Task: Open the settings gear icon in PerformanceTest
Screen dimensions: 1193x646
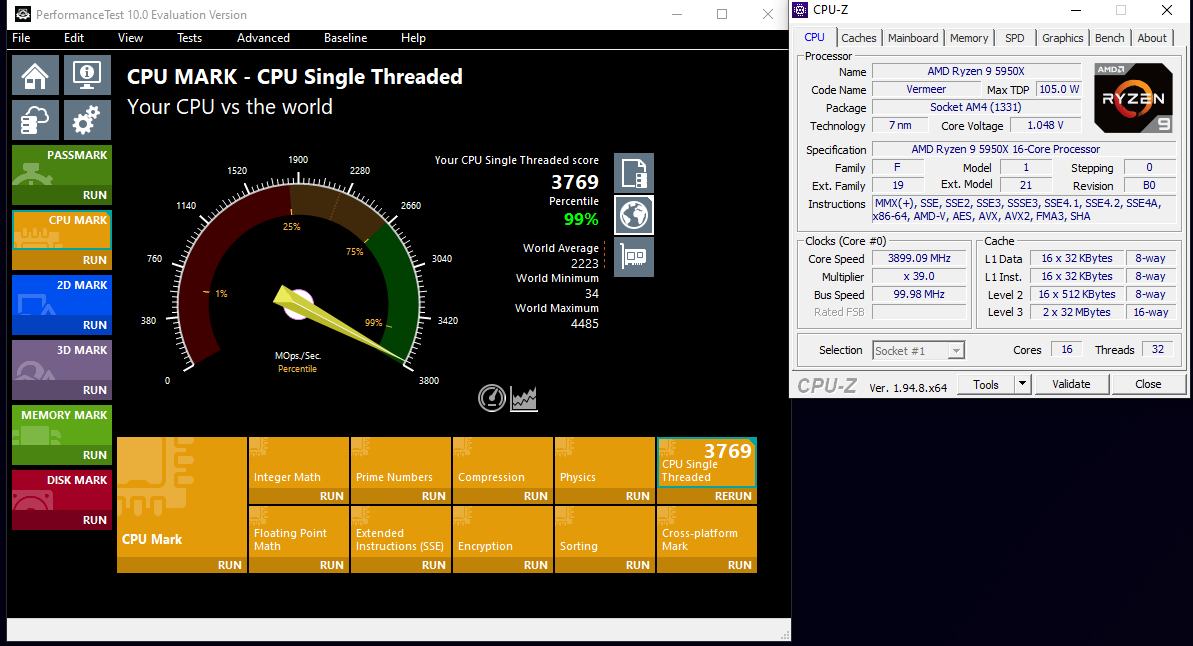Action: click(x=87, y=120)
